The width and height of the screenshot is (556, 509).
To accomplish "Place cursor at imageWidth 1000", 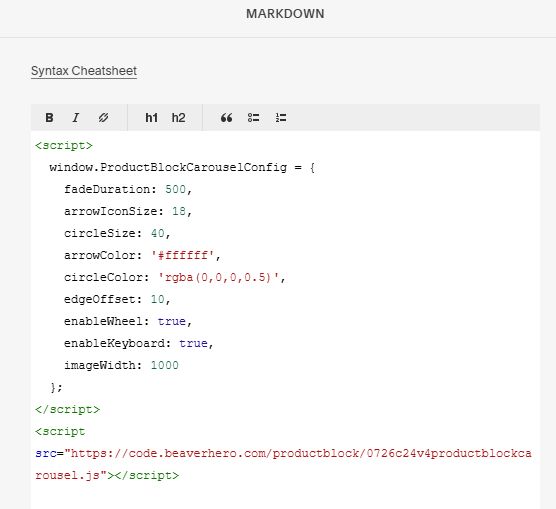I will click(165, 365).
